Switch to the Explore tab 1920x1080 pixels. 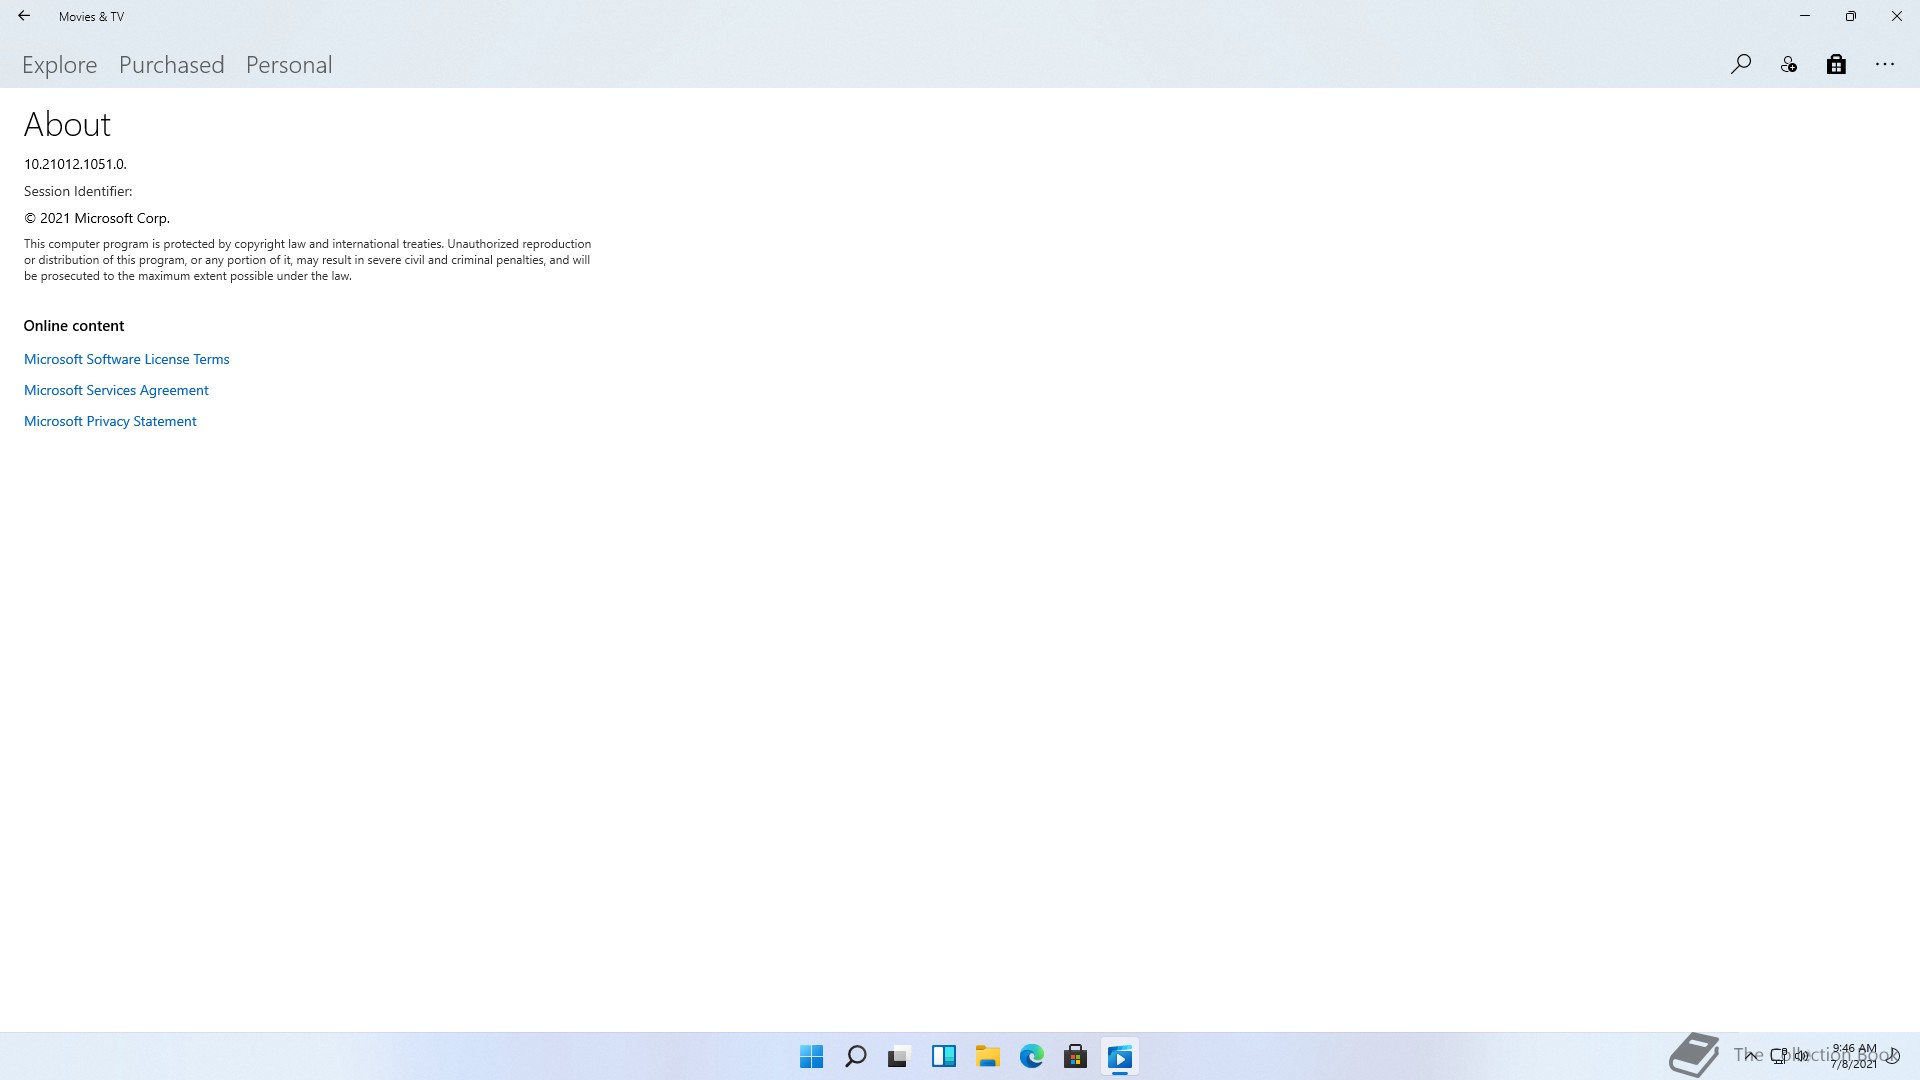60,65
